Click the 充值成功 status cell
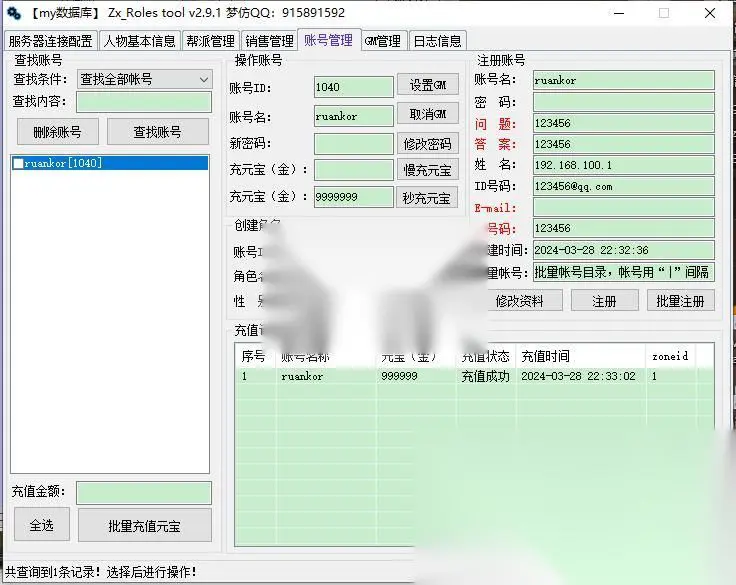Viewport: 736px width, 585px height. click(485, 376)
